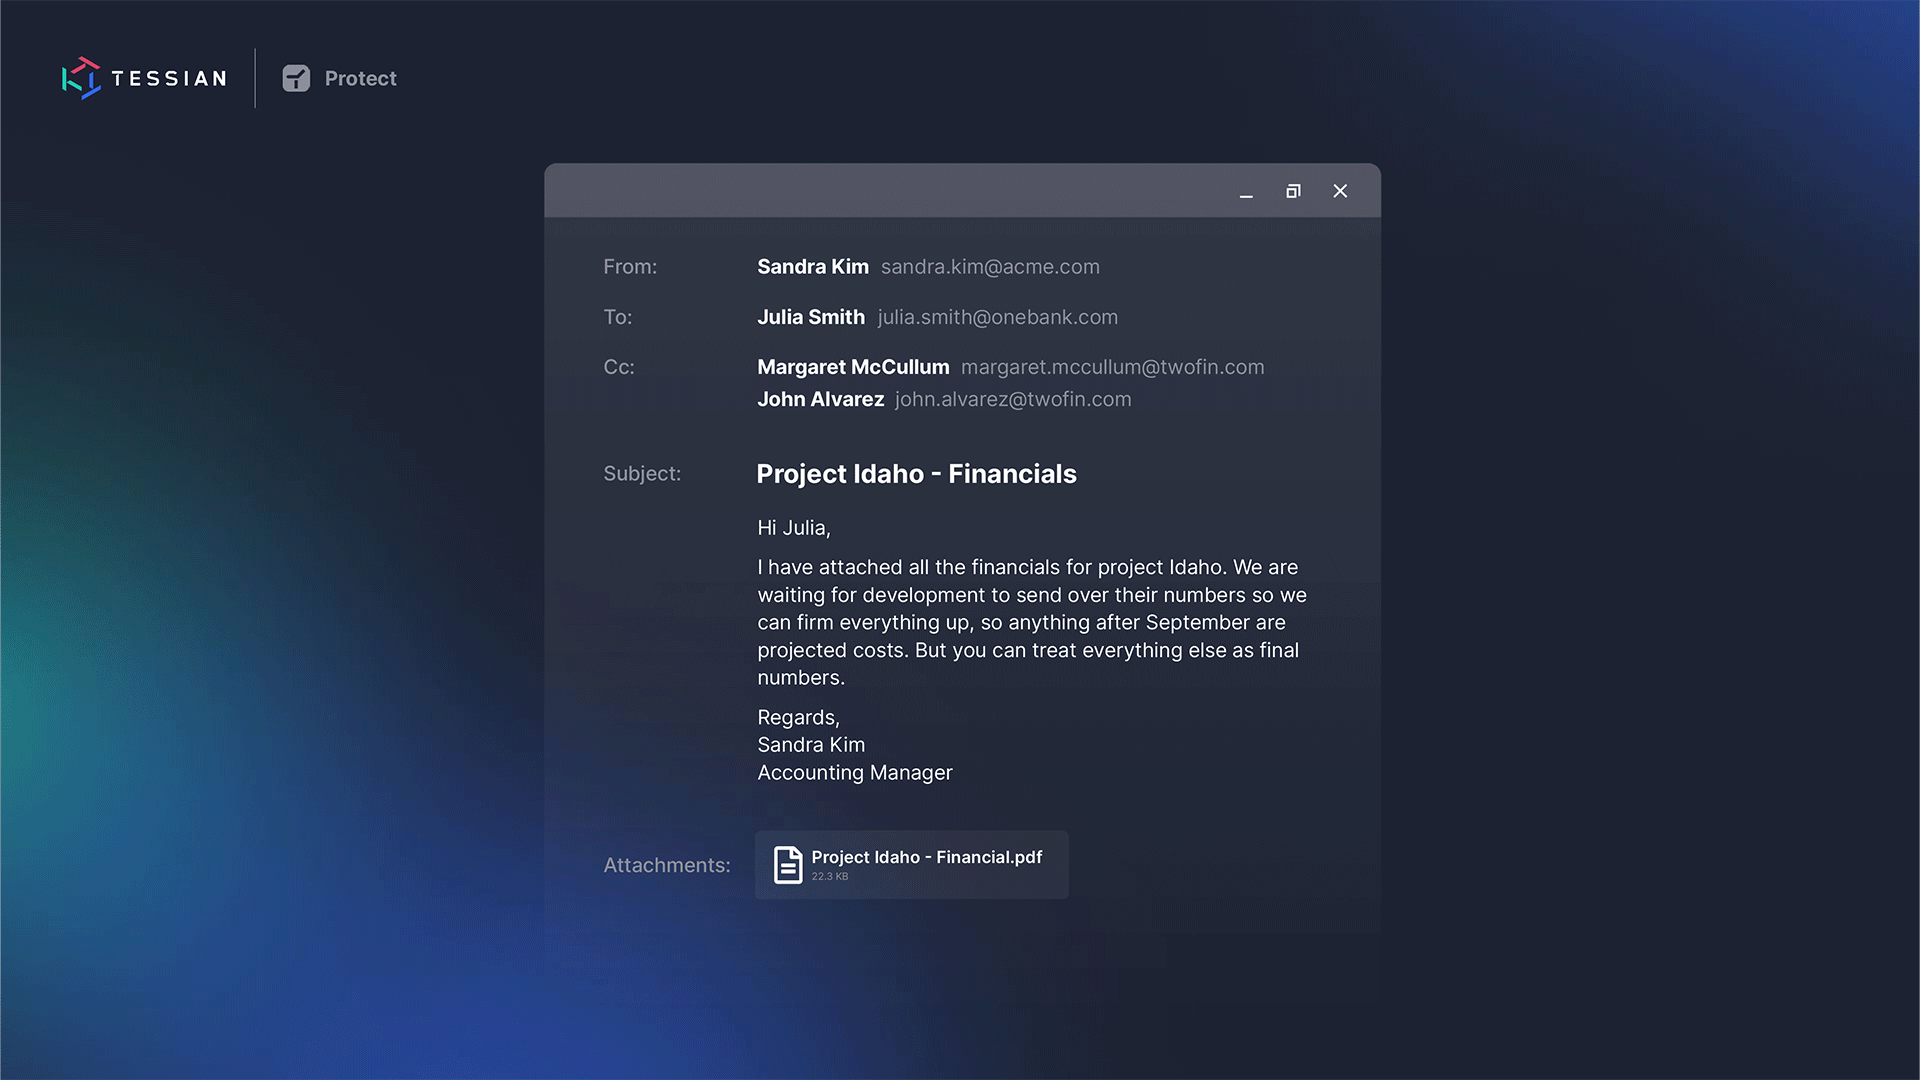Close the email window
1920x1080 pixels.
tap(1340, 191)
